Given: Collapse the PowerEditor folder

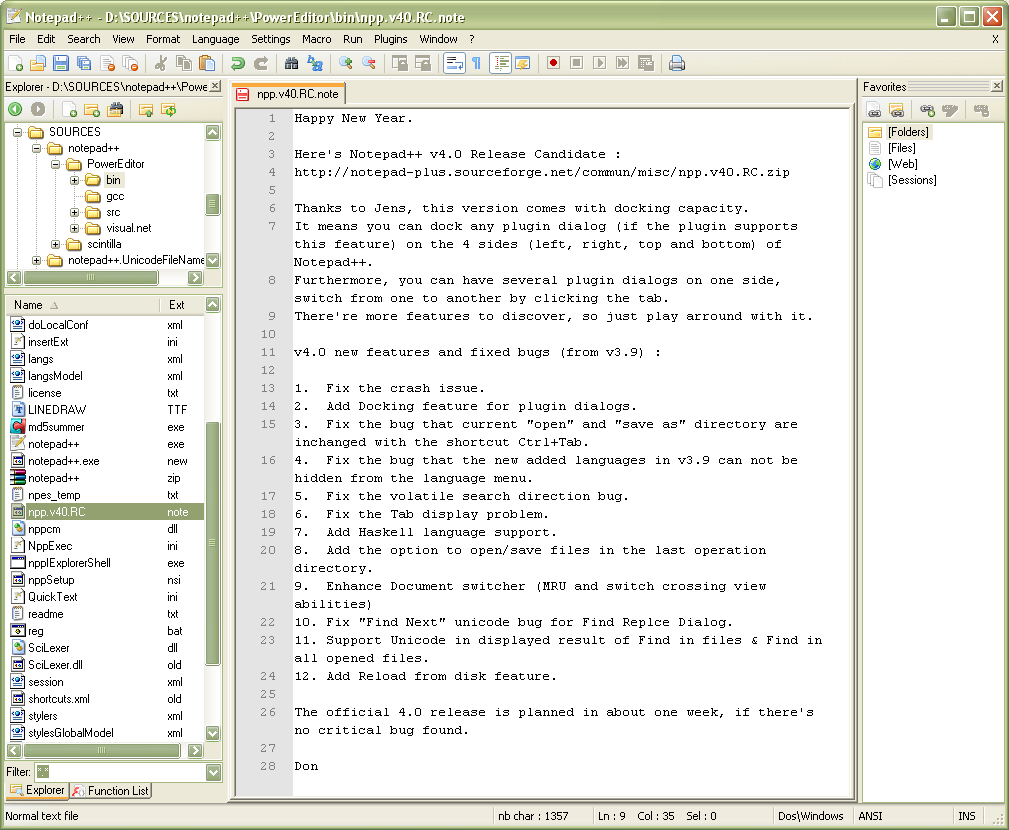Looking at the screenshot, I should [x=55, y=164].
